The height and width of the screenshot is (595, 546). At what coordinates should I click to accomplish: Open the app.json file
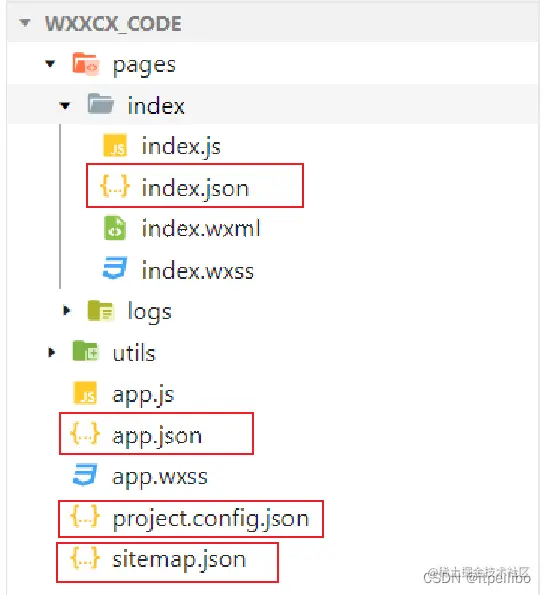(x=156, y=433)
